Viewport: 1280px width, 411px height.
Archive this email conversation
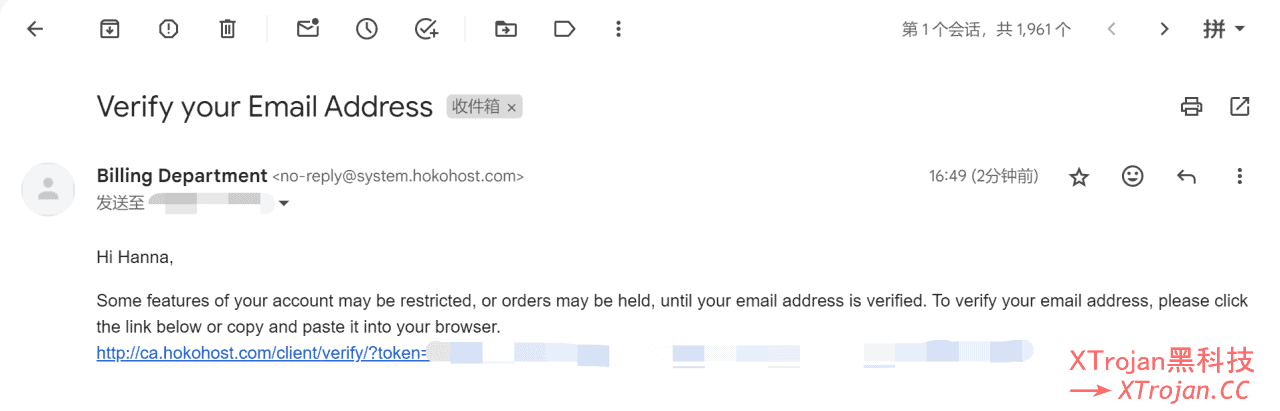point(109,29)
